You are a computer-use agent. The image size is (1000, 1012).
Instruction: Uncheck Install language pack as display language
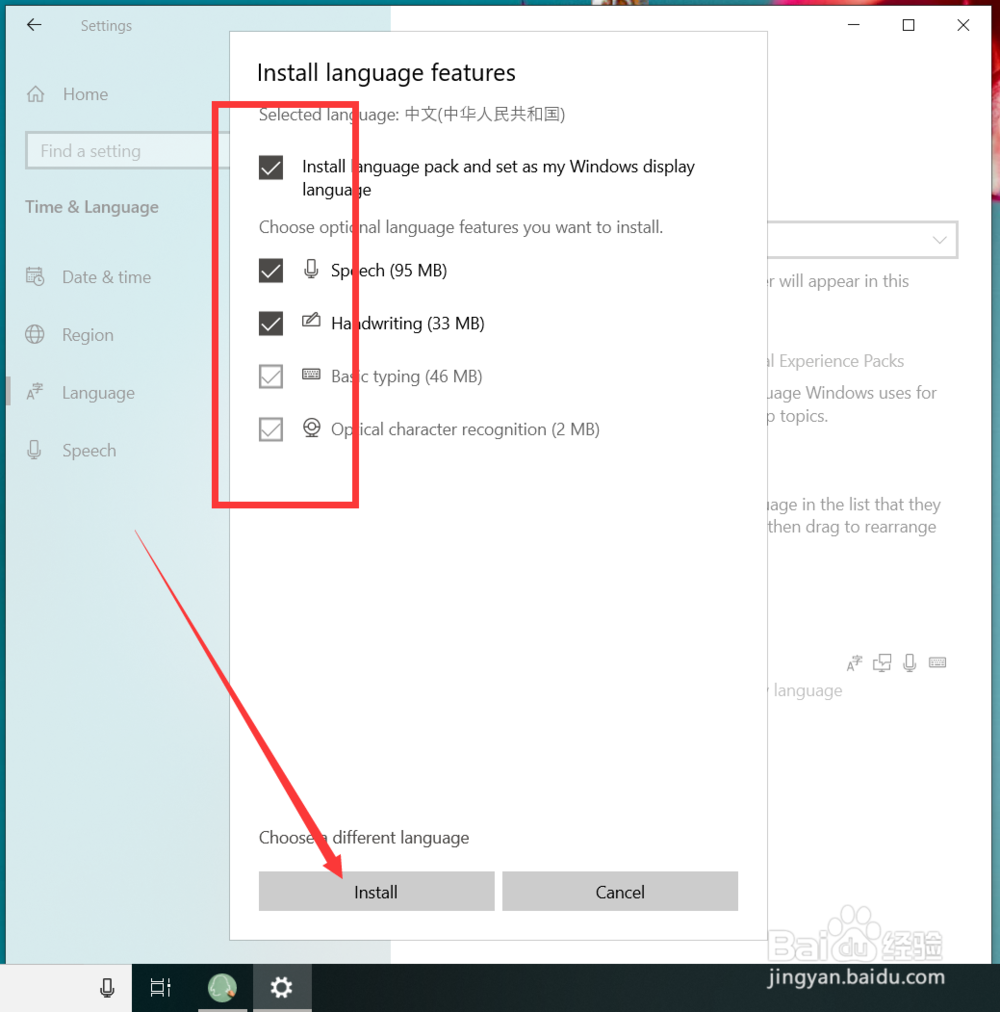coord(271,168)
